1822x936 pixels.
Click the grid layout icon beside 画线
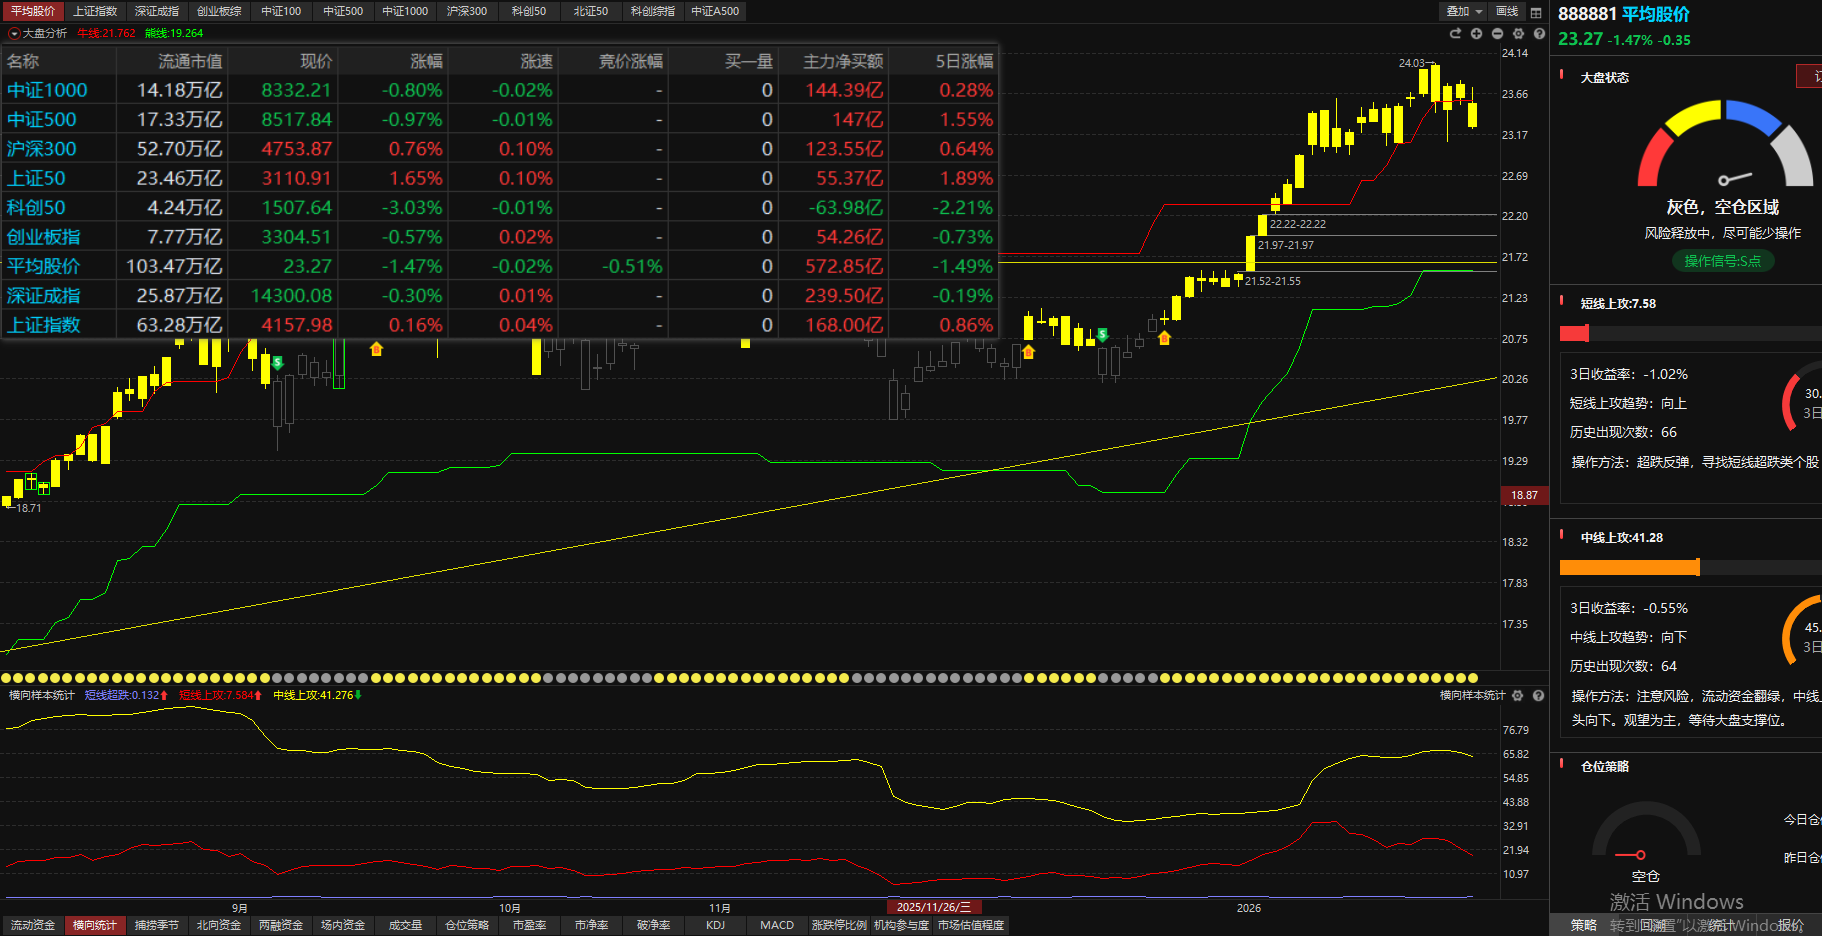coord(1536,12)
